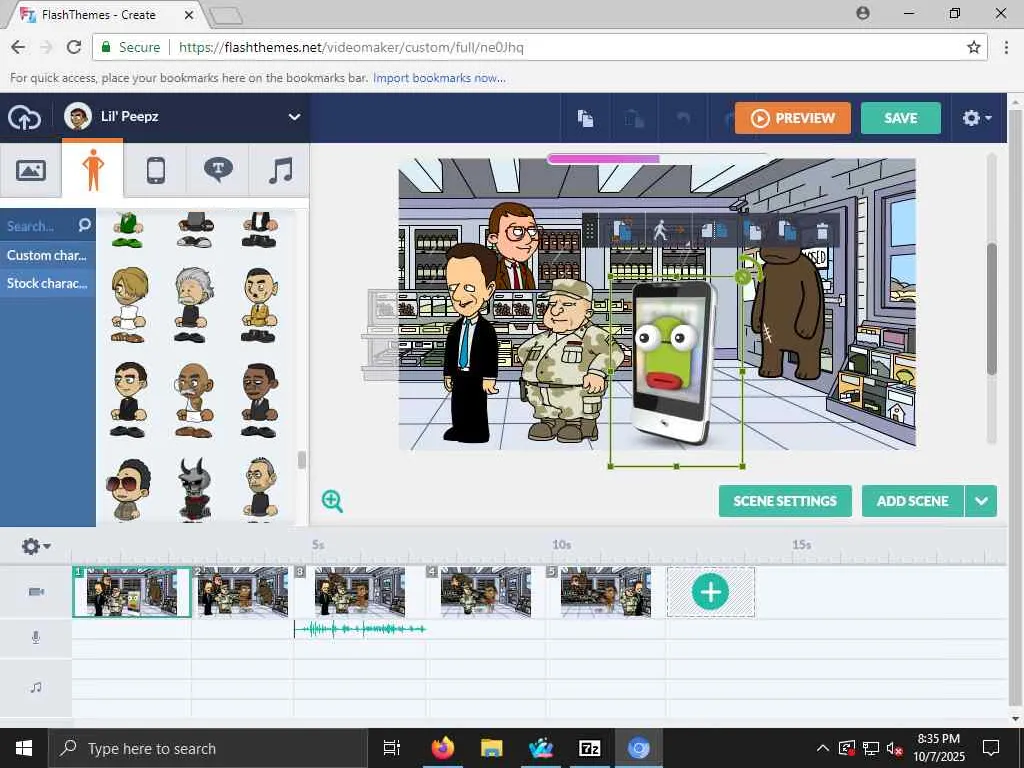1024x768 pixels.
Task: Click the drag handle on floating toolbar
Action: click(590, 231)
